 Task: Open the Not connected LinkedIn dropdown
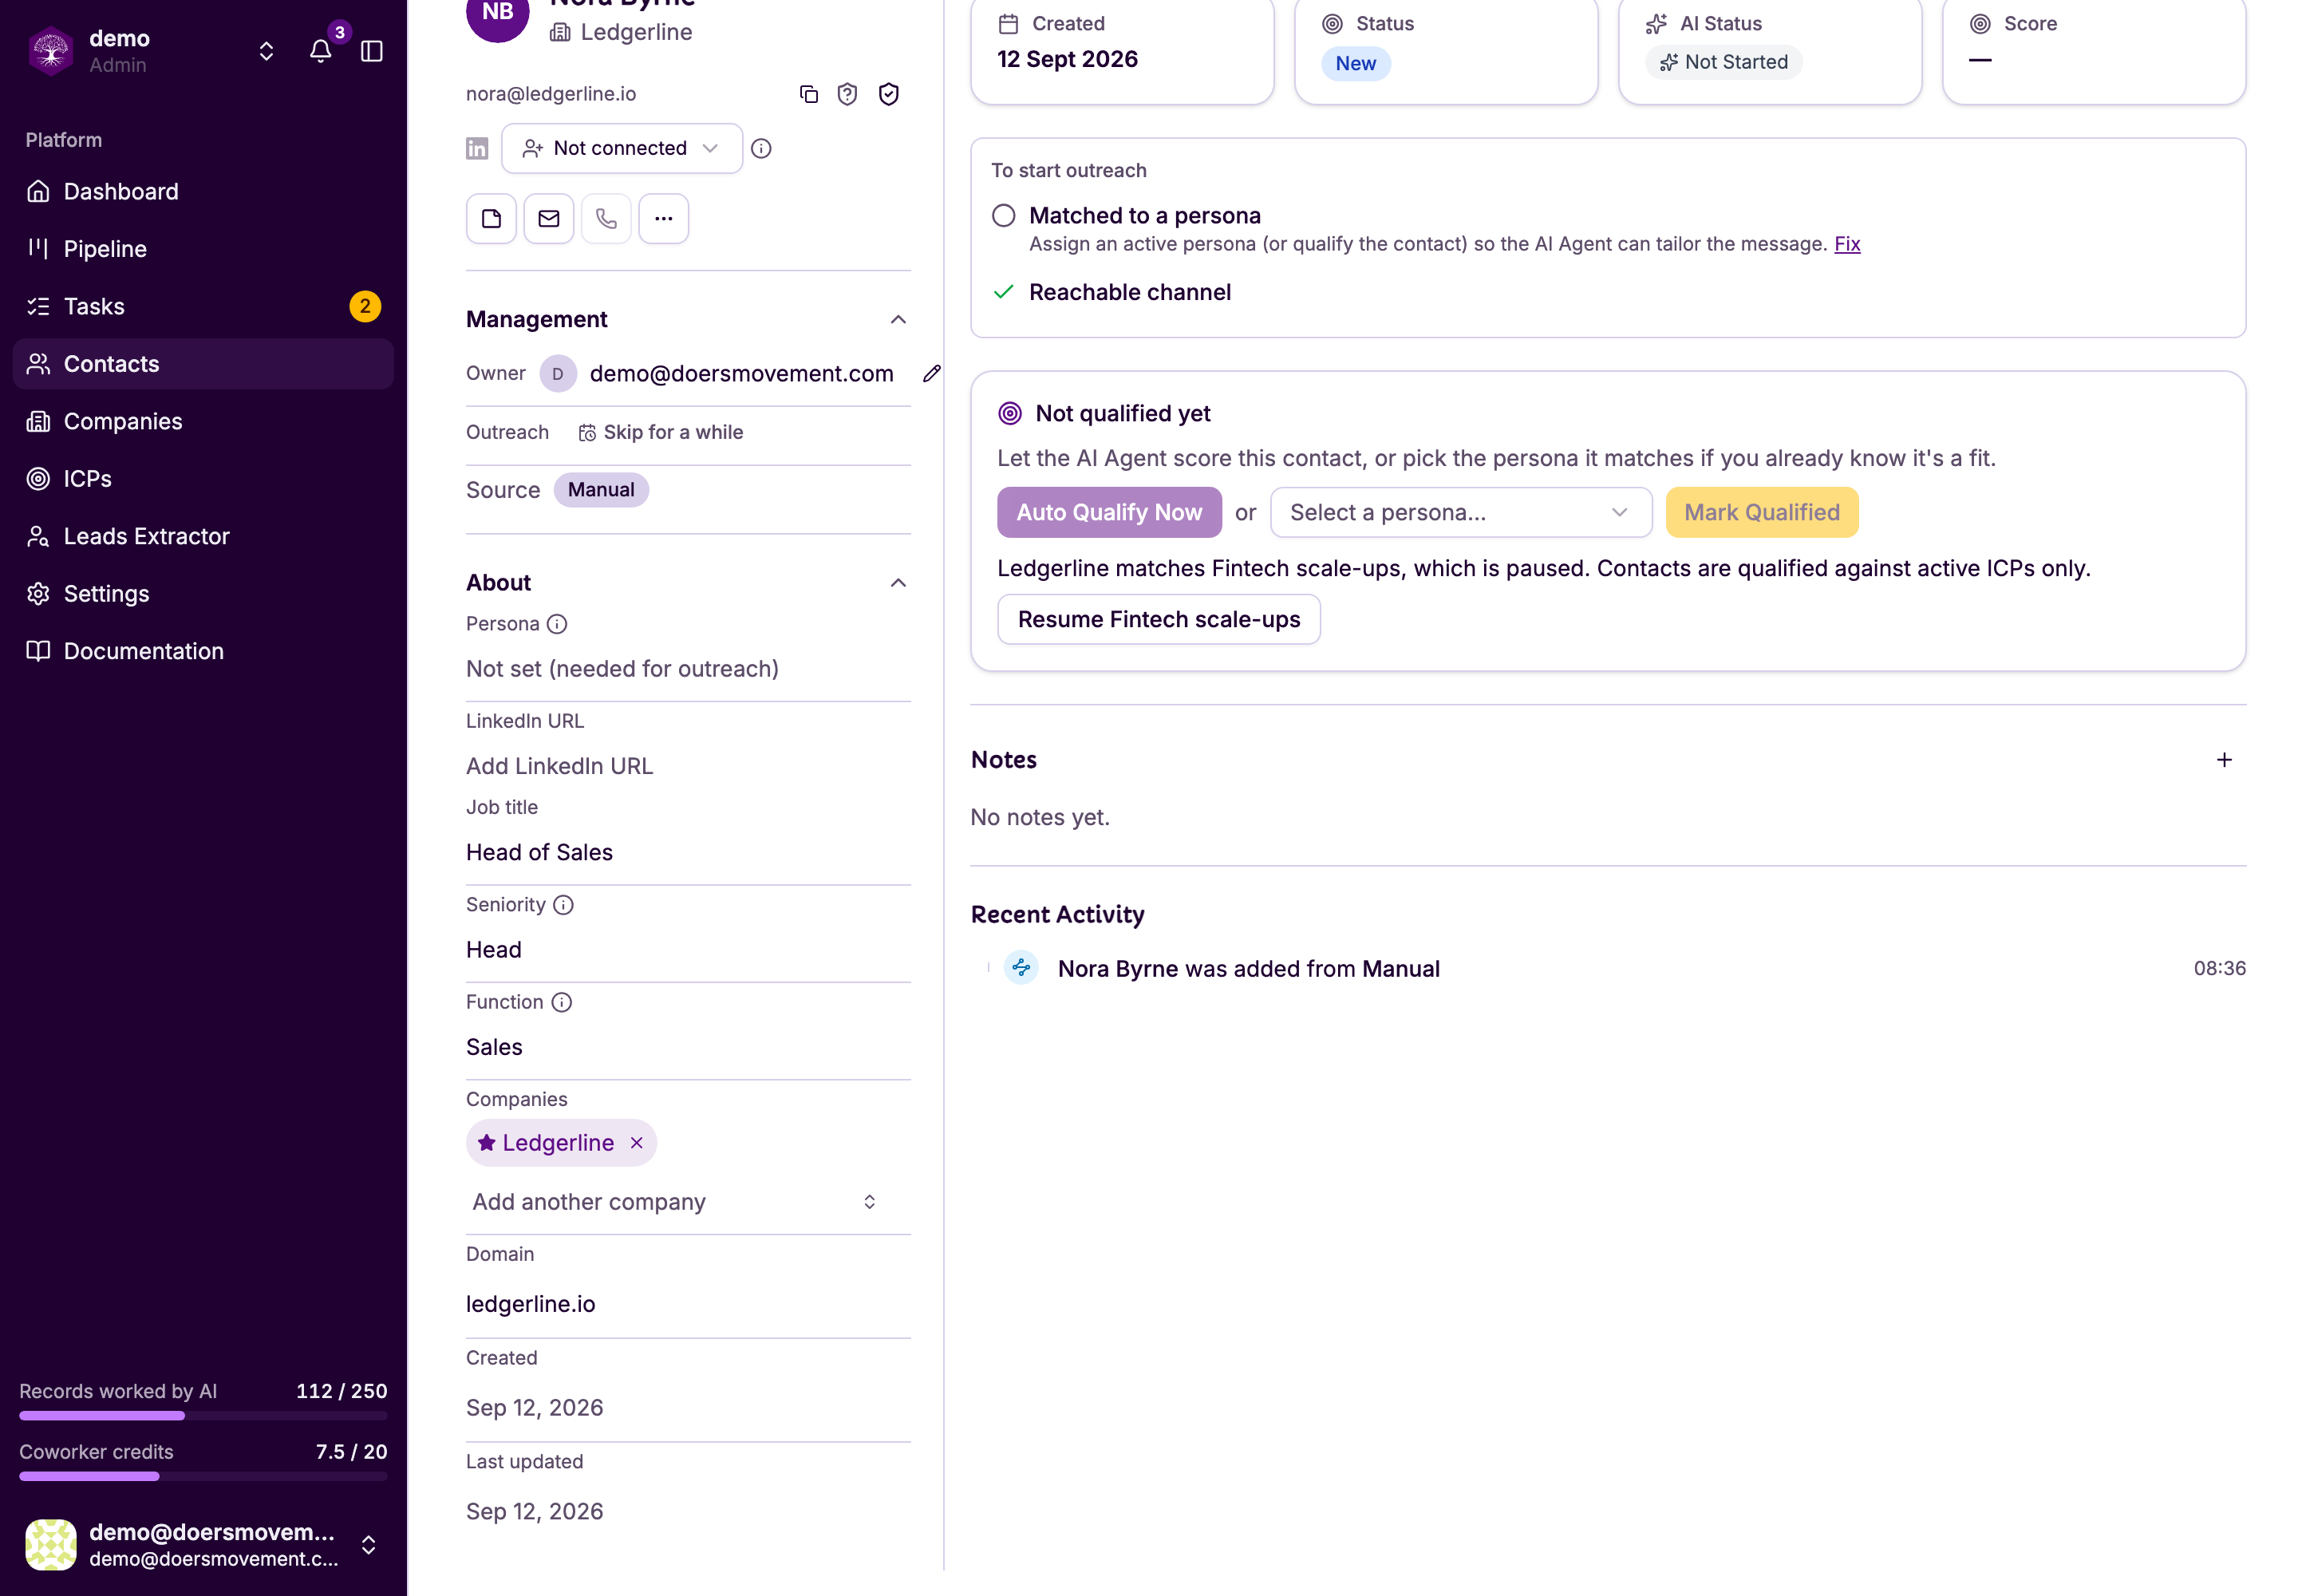tap(622, 148)
